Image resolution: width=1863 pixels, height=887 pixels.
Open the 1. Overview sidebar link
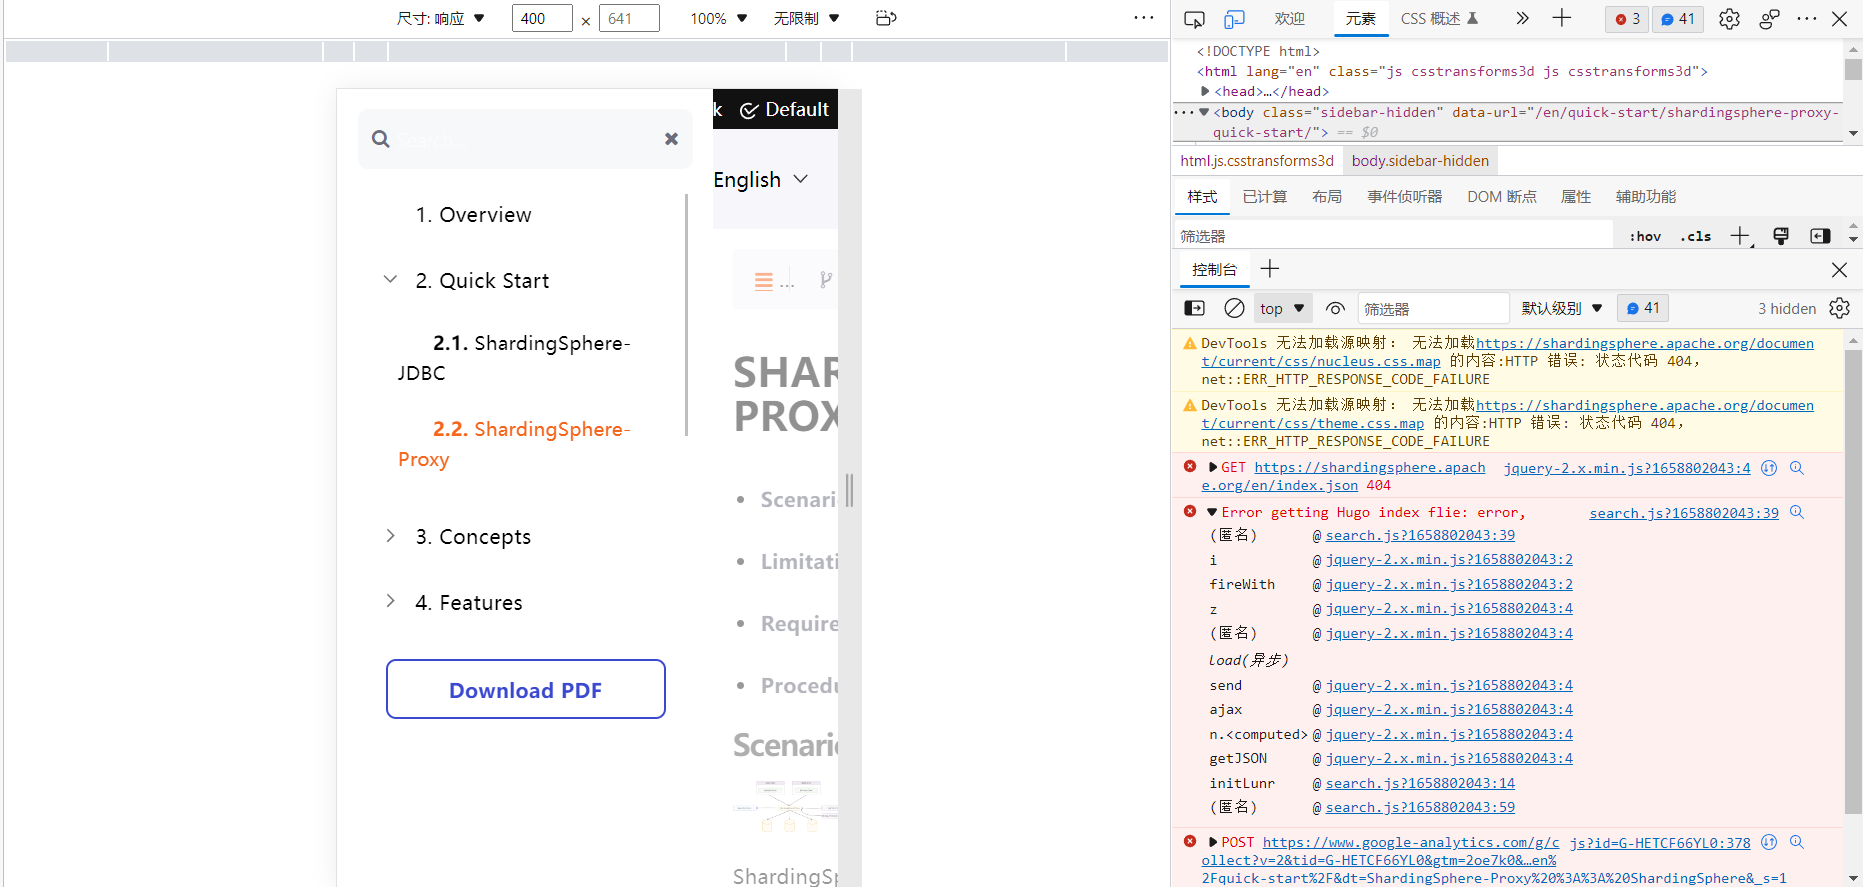pyautogui.click(x=474, y=215)
